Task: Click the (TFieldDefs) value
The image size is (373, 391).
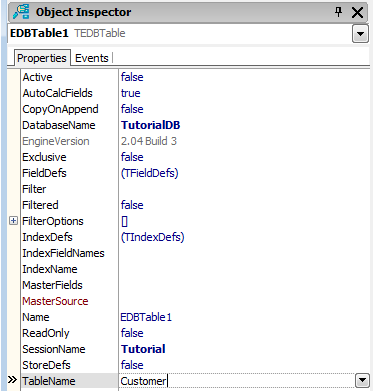Action: coord(150,173)
